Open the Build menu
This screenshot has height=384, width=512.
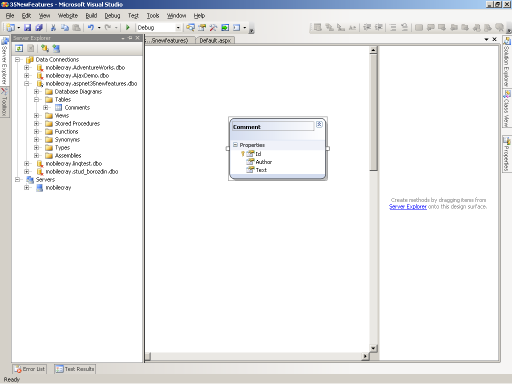(x=91, y=16)
